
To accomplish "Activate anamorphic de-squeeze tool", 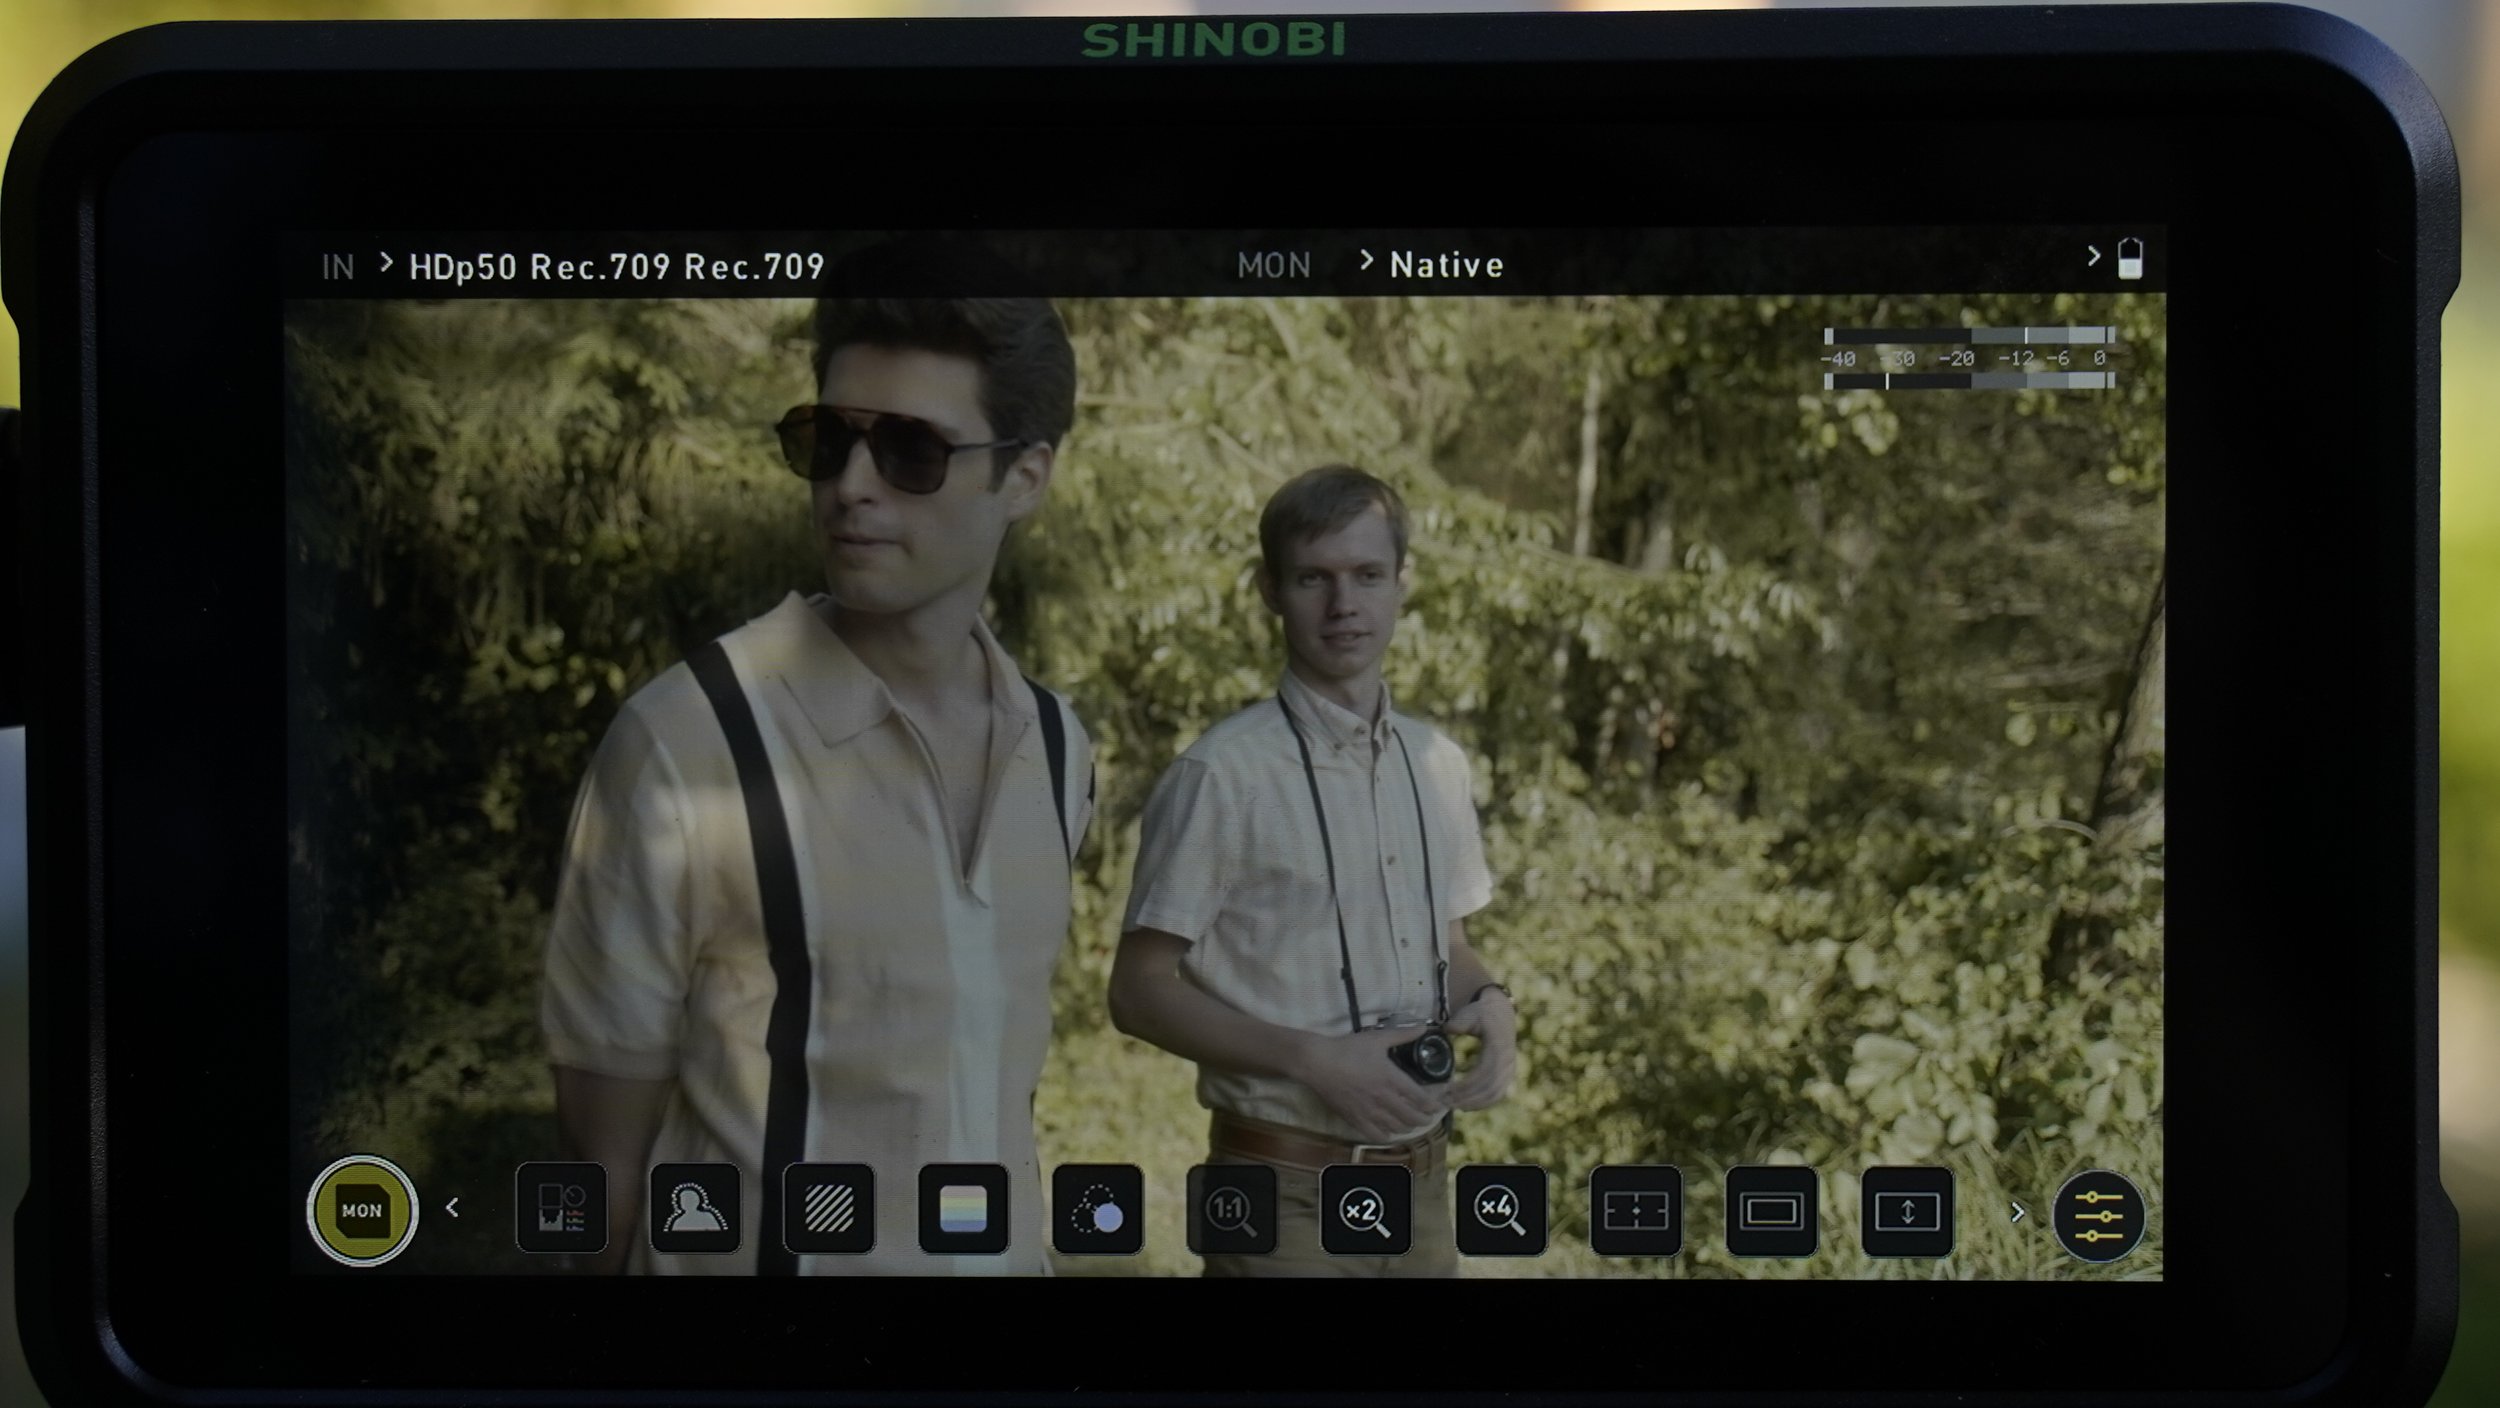I will tap(1906, 1211).
